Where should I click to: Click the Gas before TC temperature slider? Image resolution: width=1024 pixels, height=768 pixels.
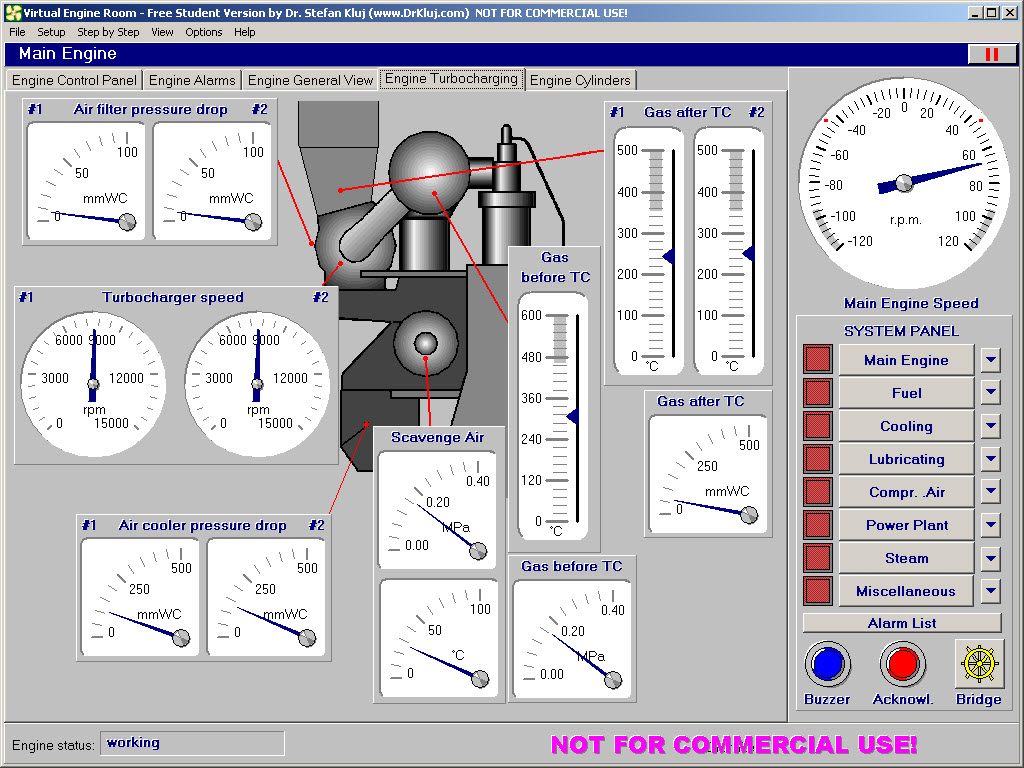tap(572, 416)
